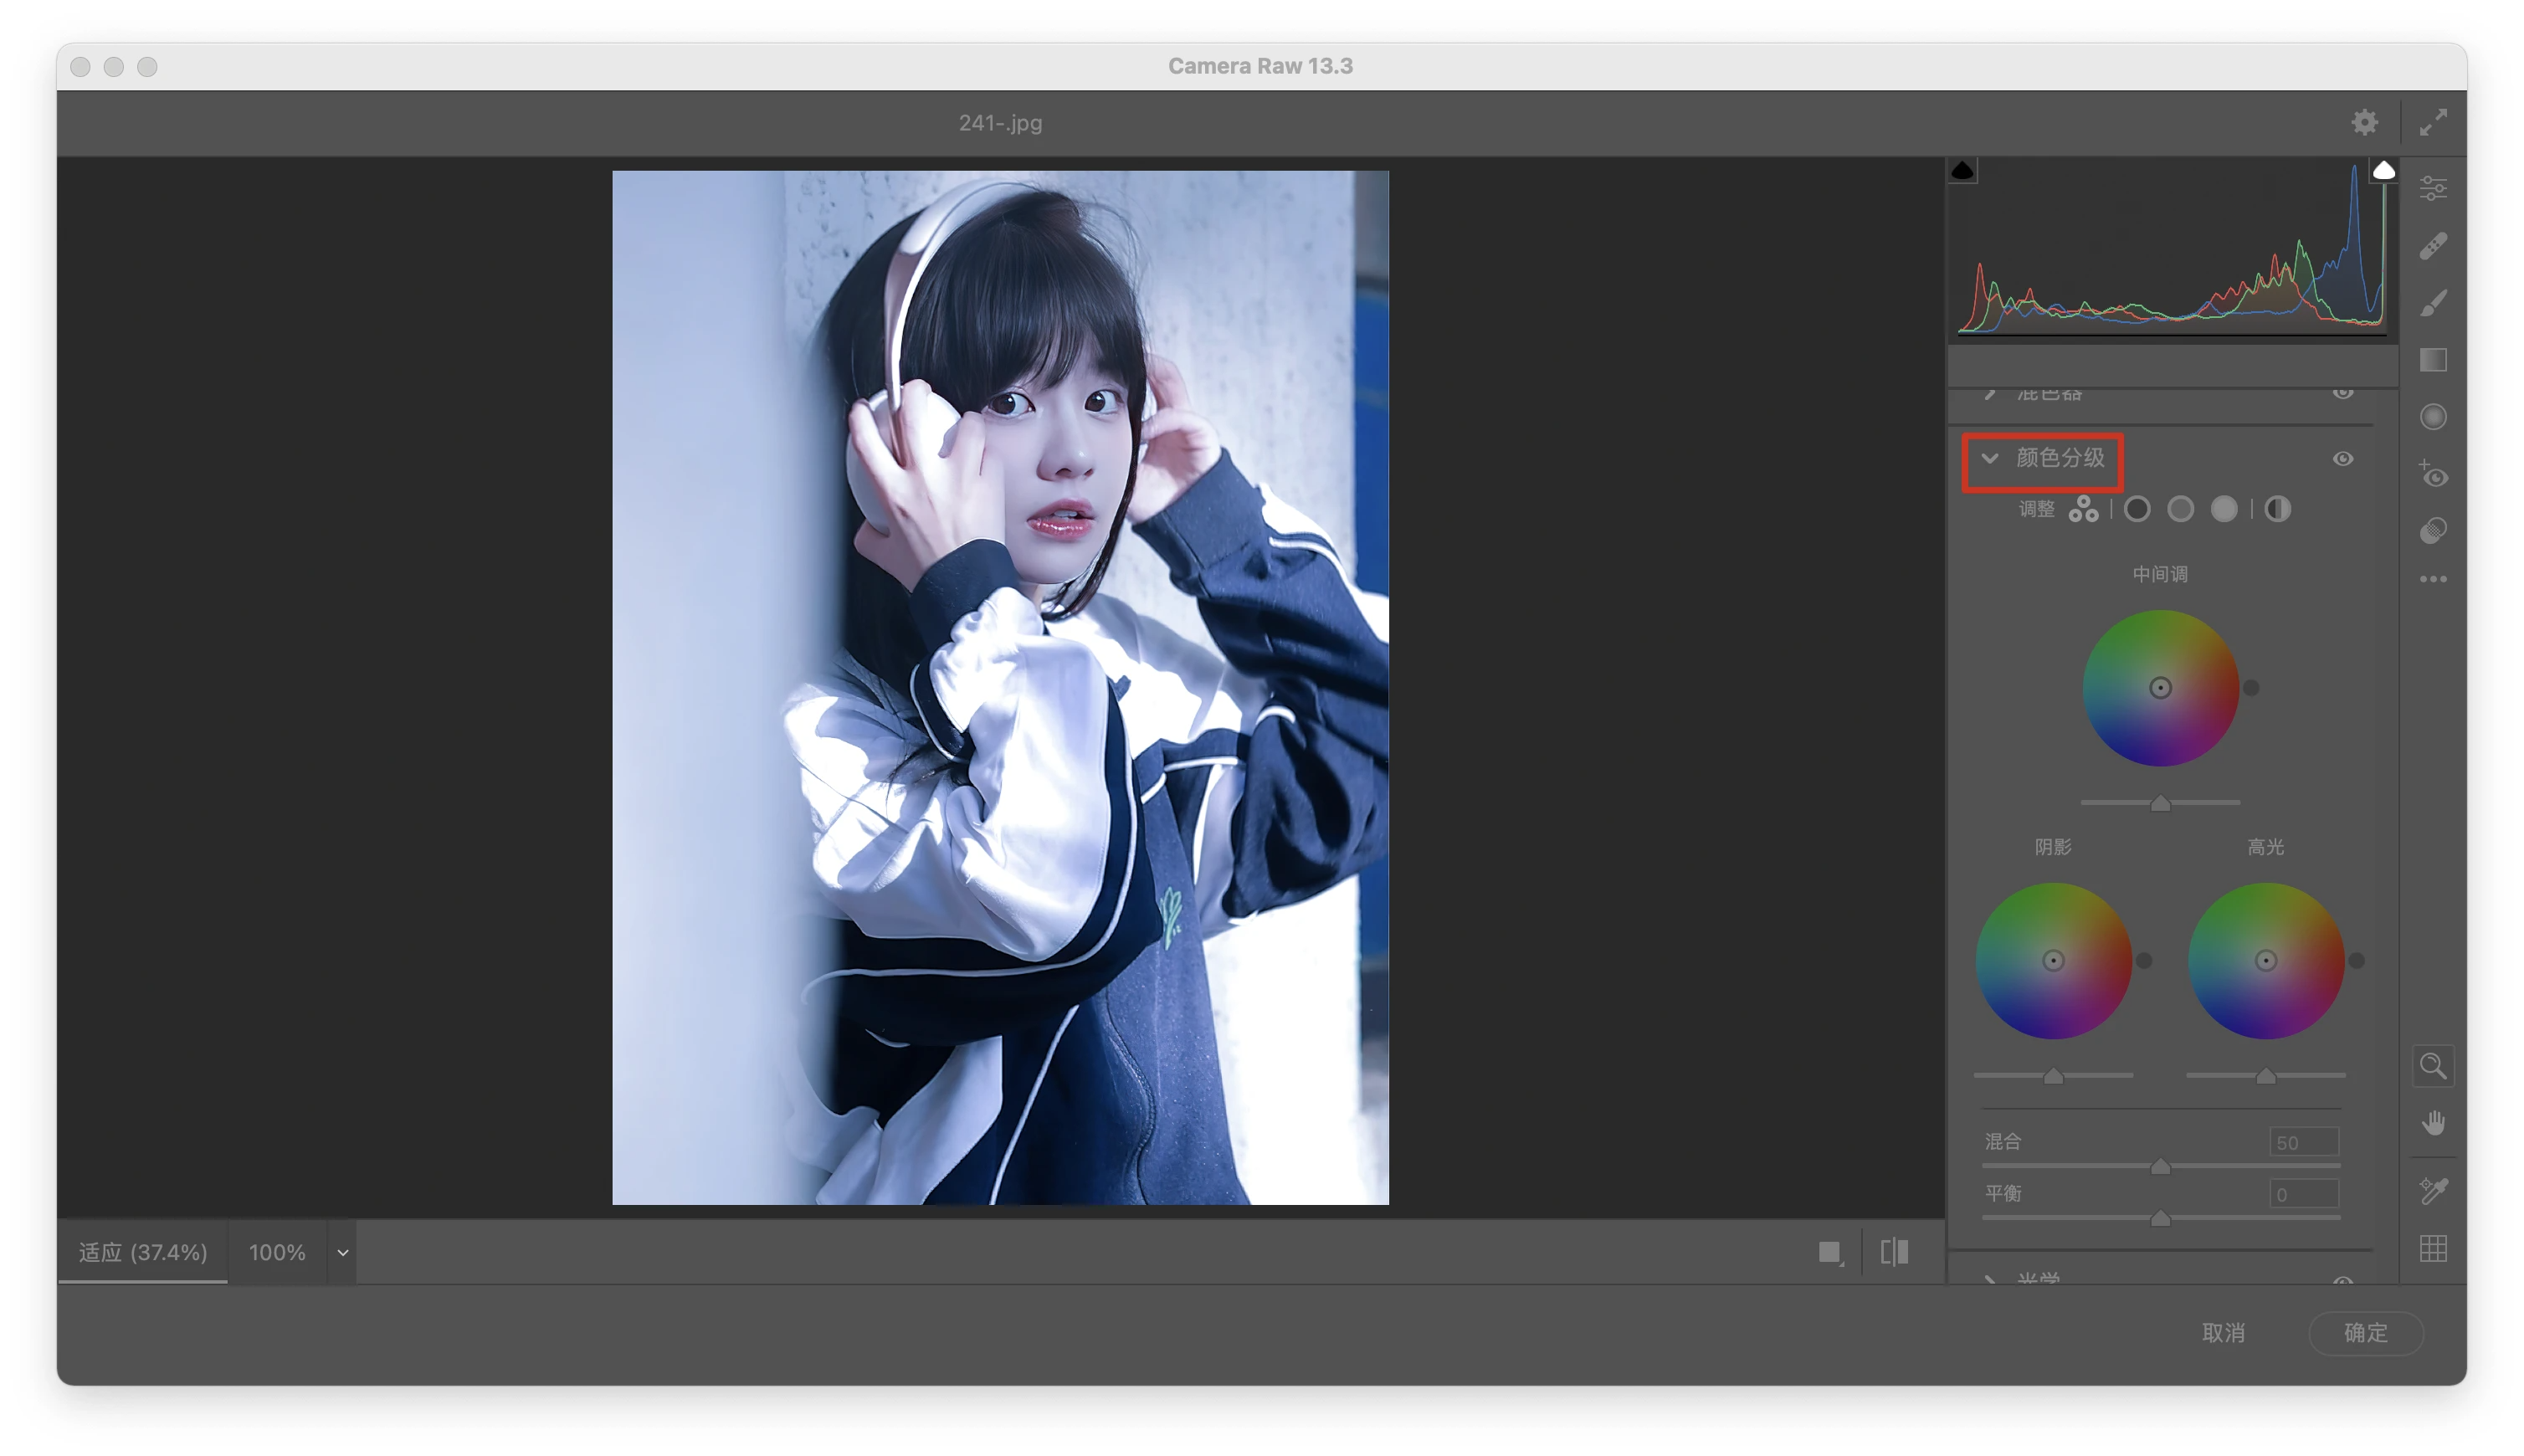
Task: Select the spot removal bandage tool
Action: pyautogui.click(x=2432, y=245)
